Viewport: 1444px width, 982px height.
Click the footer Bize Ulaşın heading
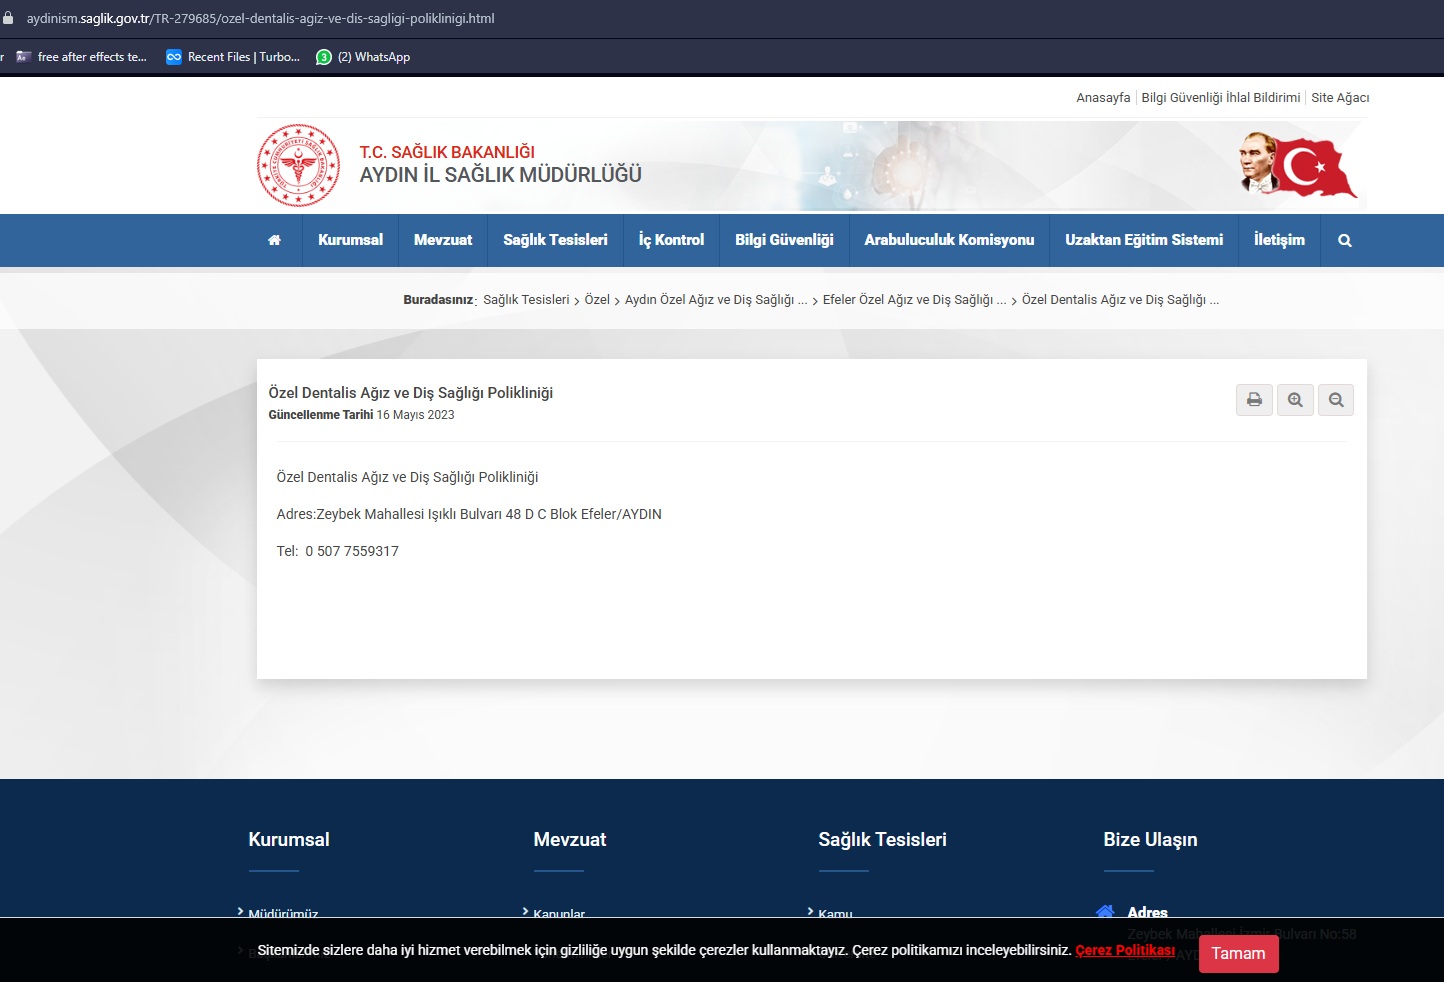tap(1150, 839)
